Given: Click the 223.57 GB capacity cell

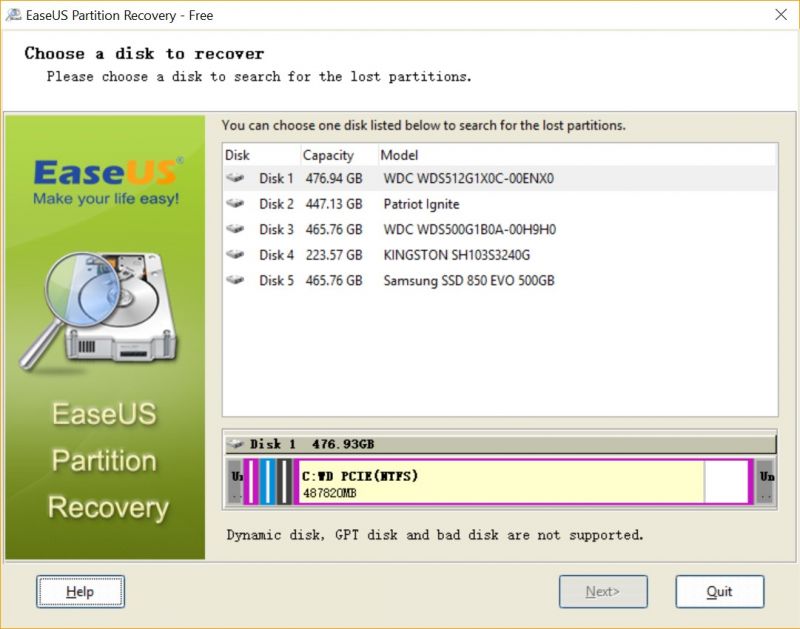Looking at the screenshot, I should tap(334, 255).
